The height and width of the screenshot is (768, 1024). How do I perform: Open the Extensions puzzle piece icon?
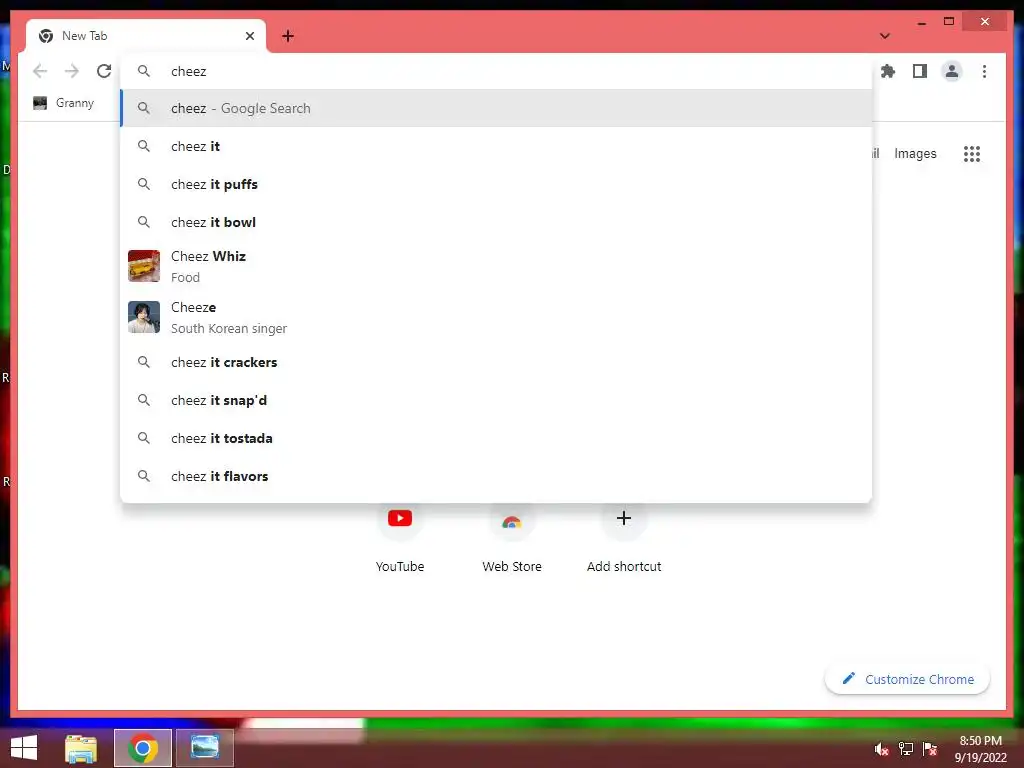888,71
